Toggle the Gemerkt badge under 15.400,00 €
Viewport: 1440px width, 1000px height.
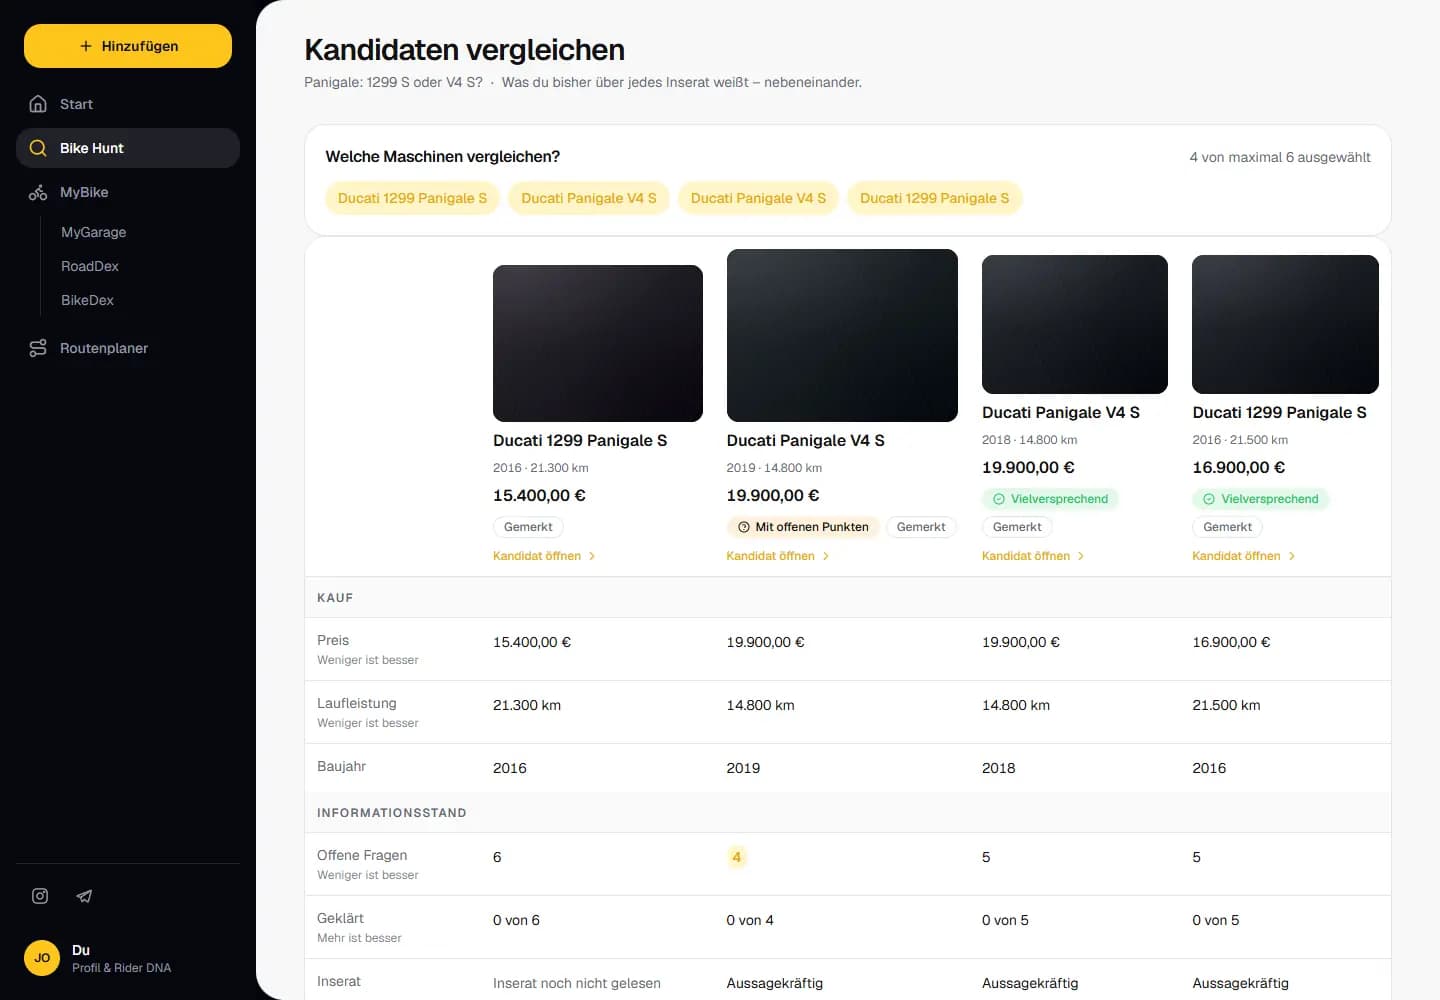[528, 527]
